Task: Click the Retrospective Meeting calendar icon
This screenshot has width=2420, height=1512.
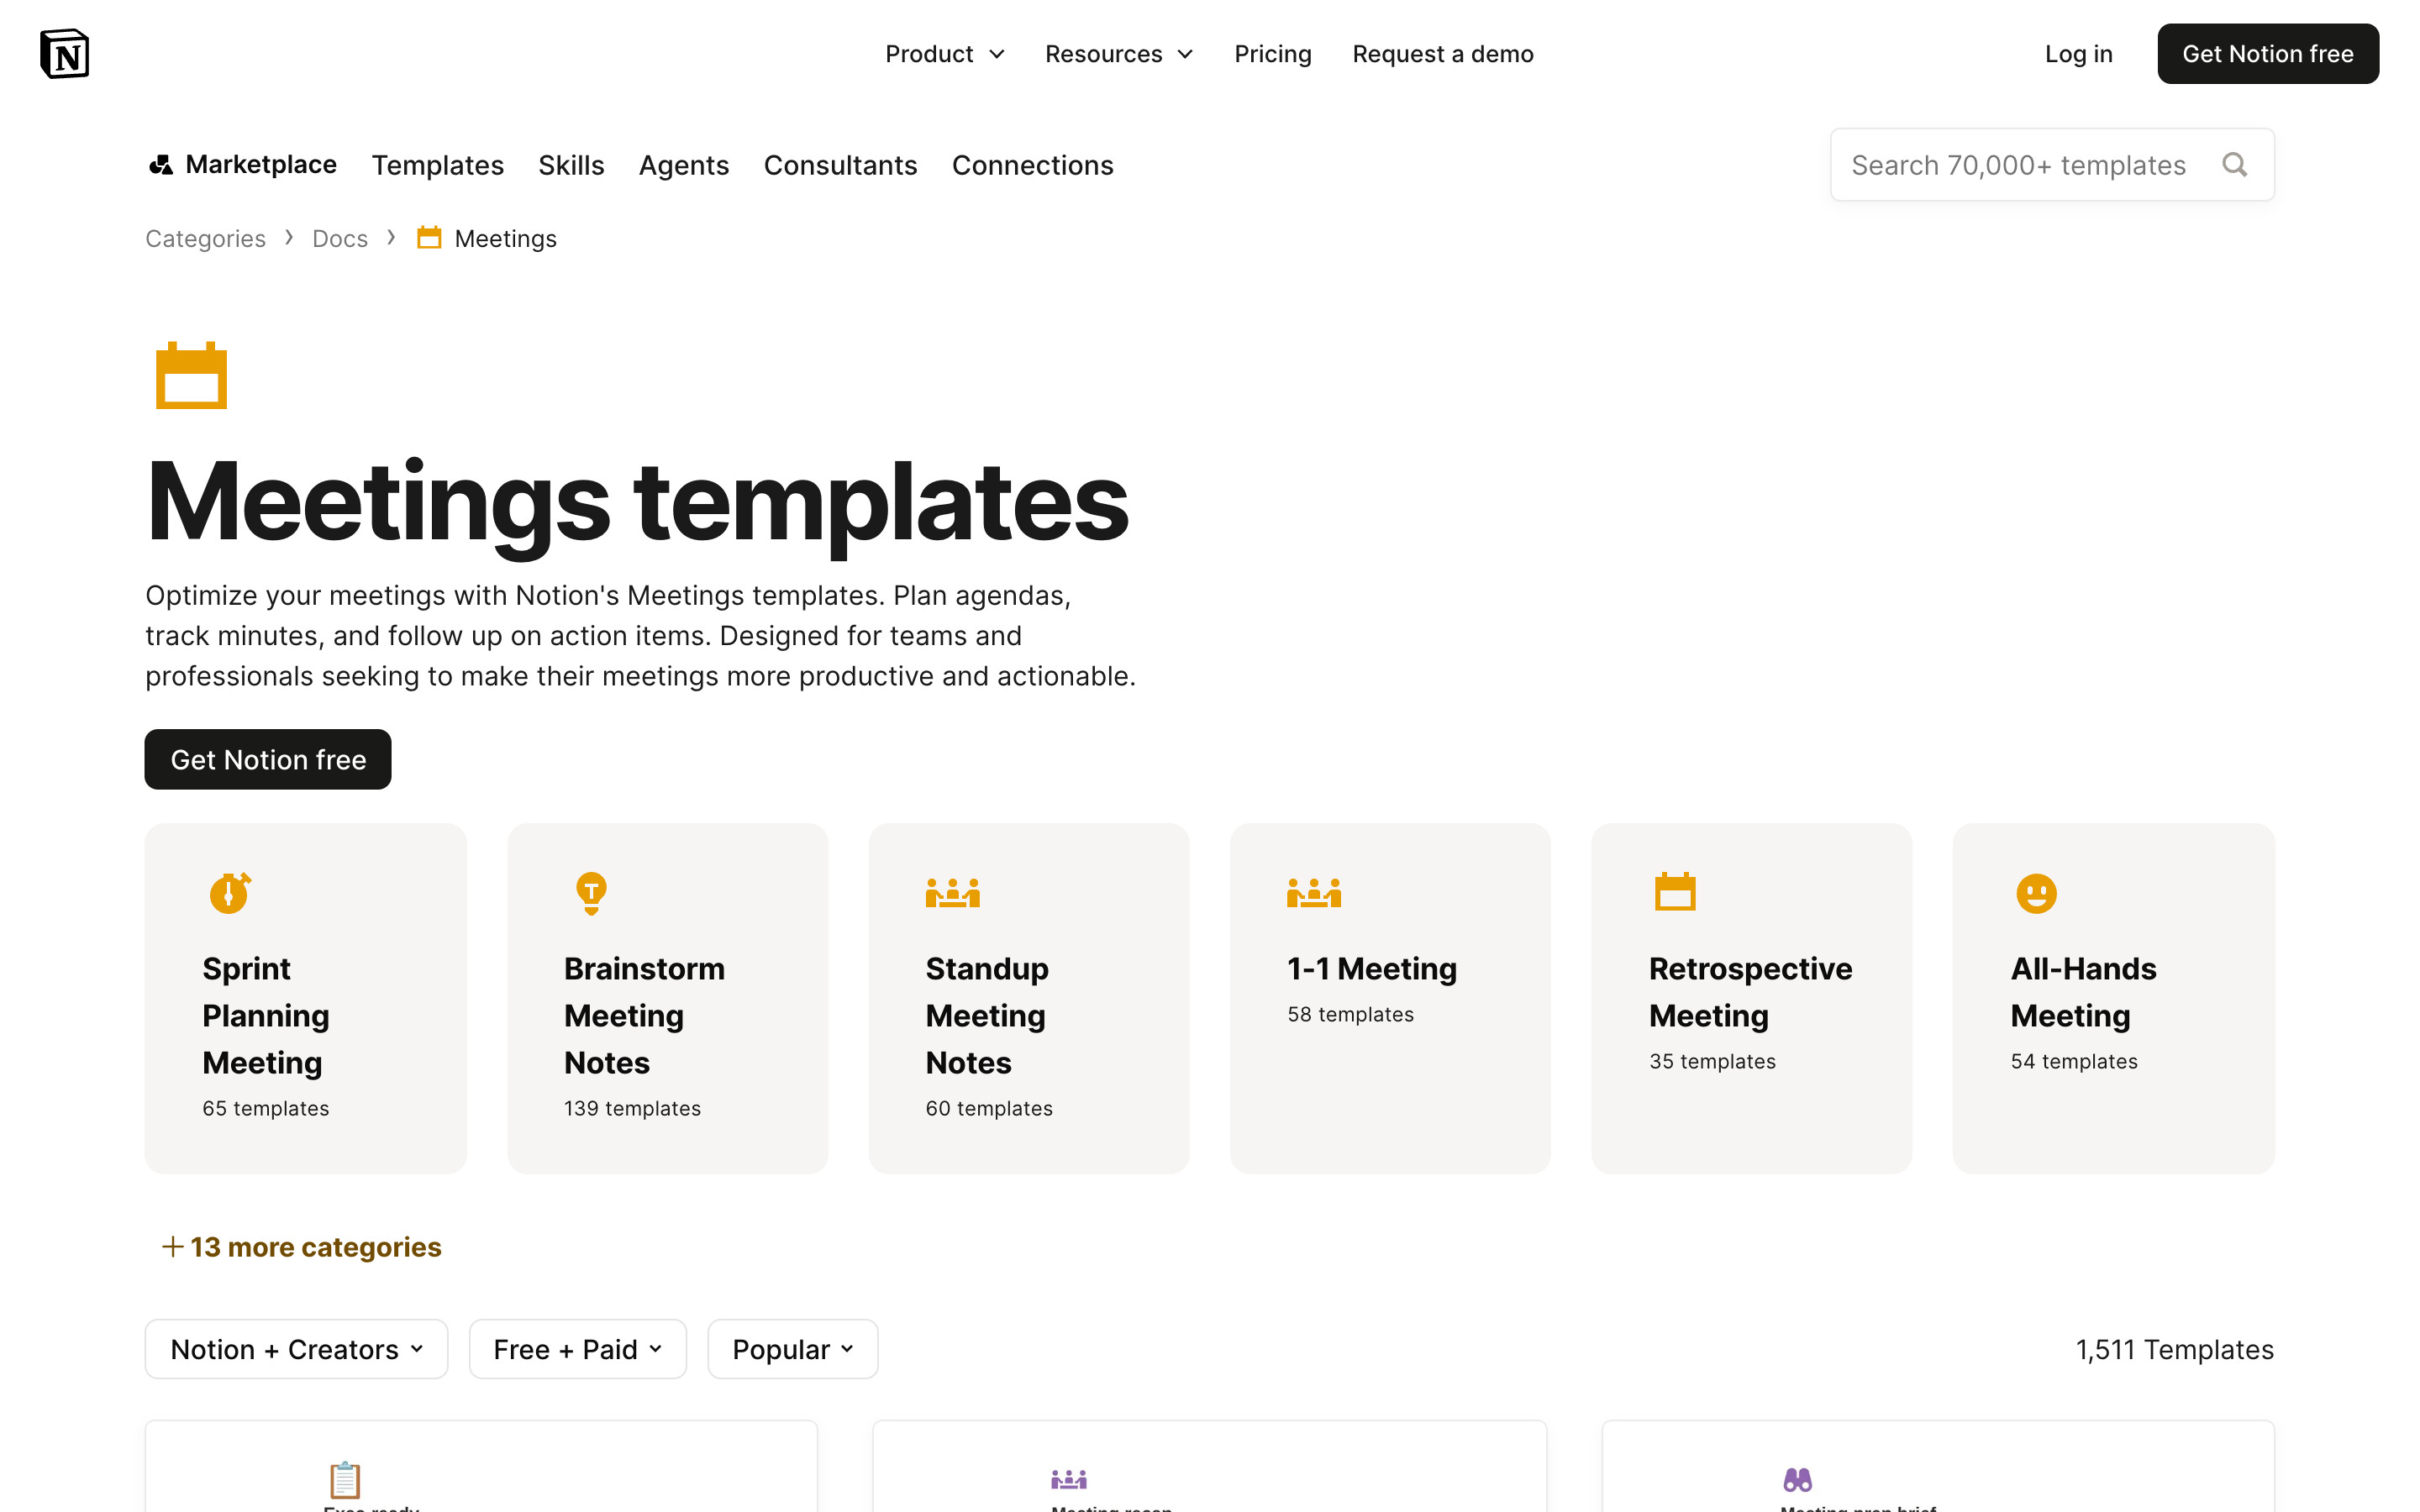Action: 1675,892
